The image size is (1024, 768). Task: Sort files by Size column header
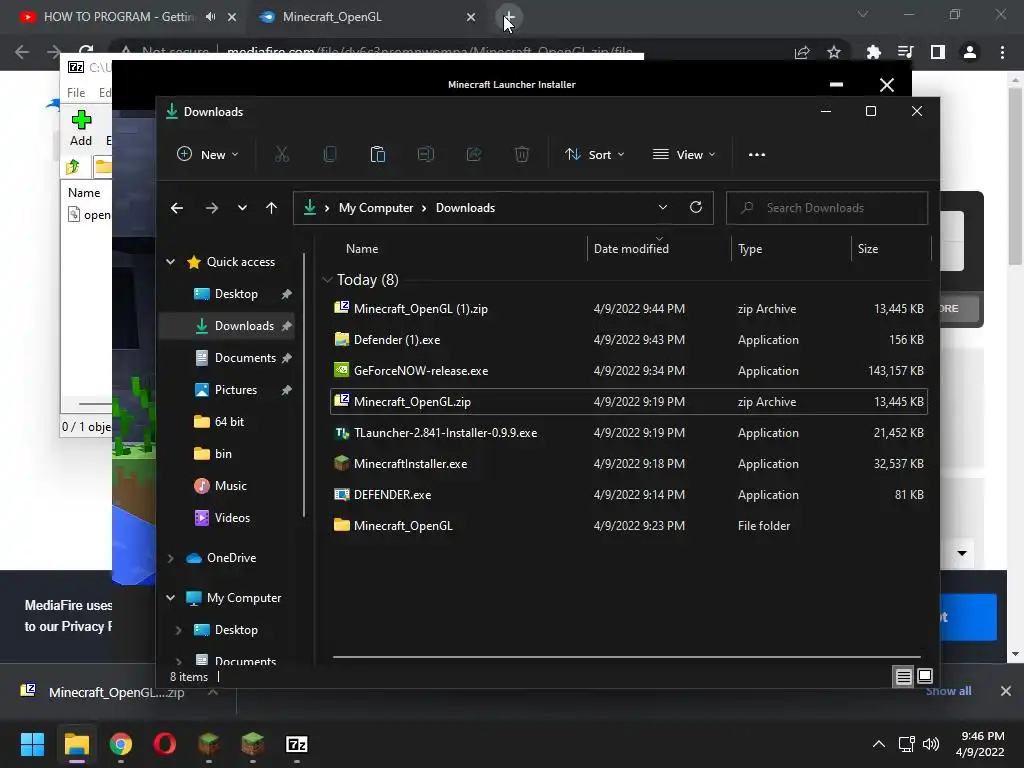[x=868, y=249]
